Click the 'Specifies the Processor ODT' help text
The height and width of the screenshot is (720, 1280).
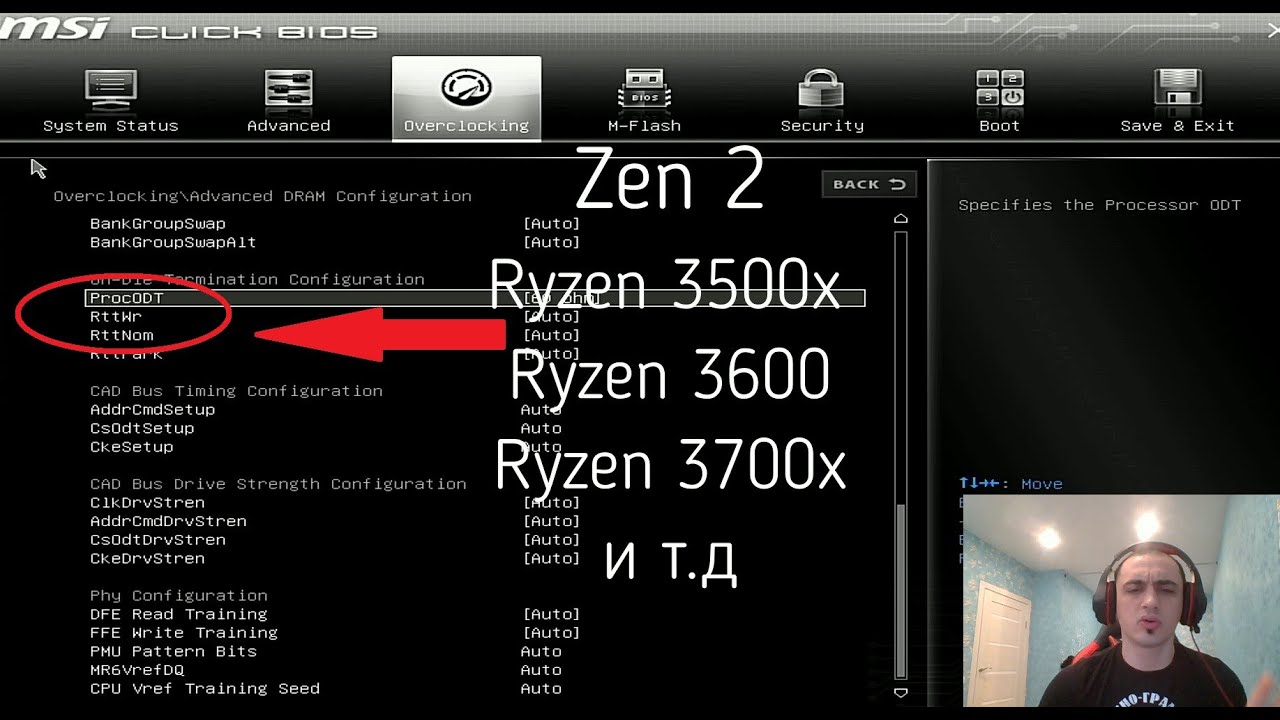click(1099, 205)
